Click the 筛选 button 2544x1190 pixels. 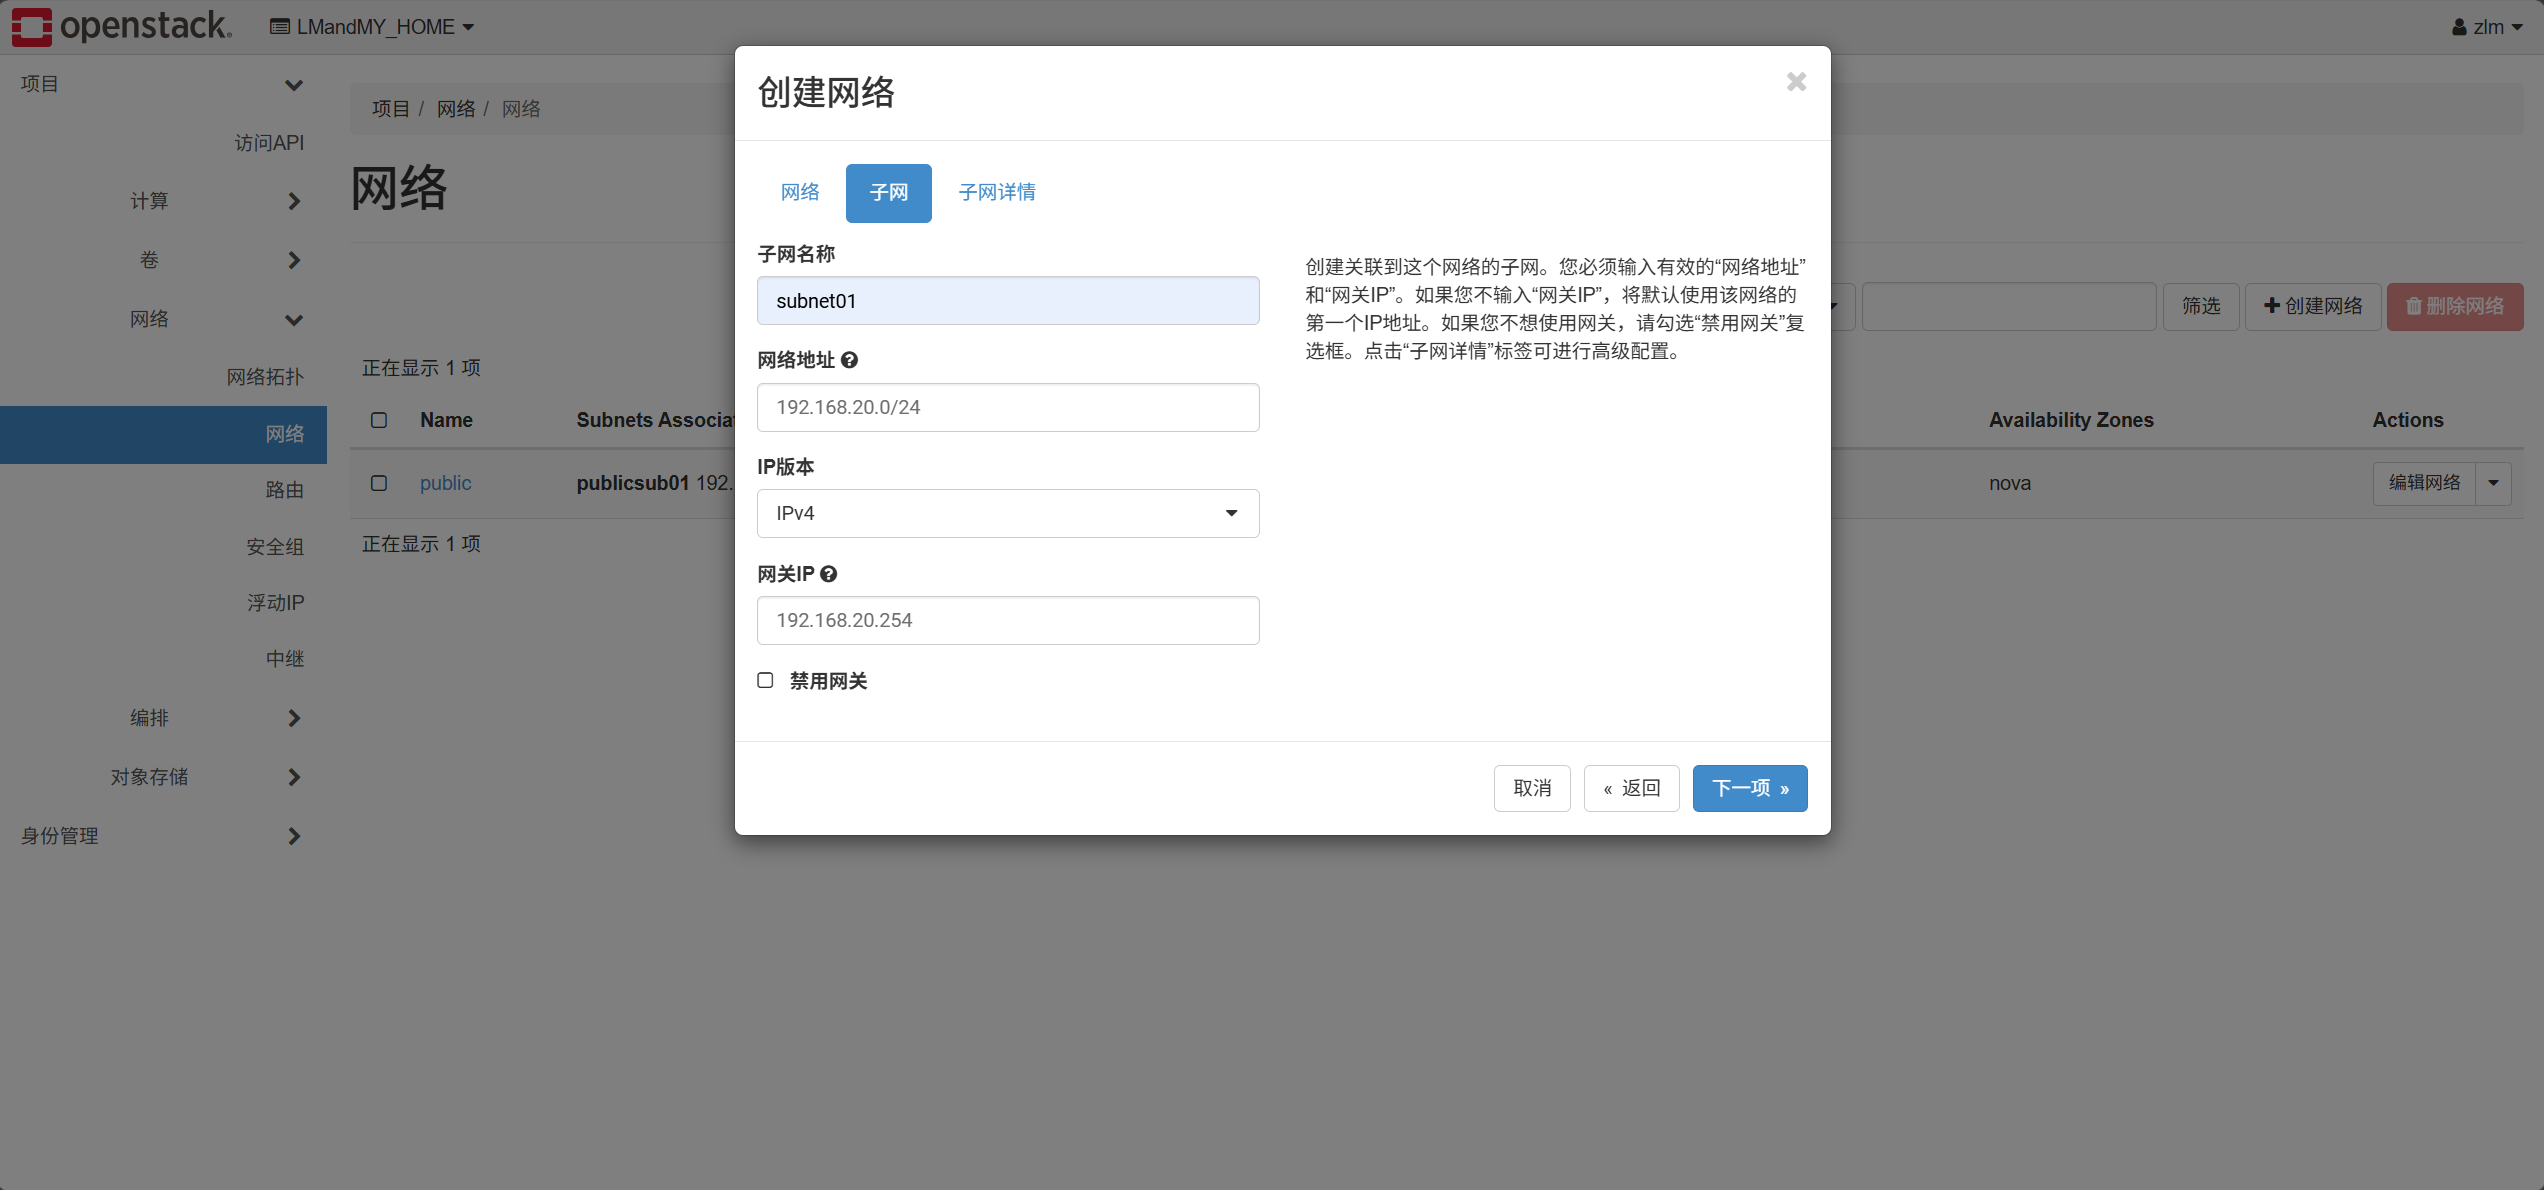2201,306
